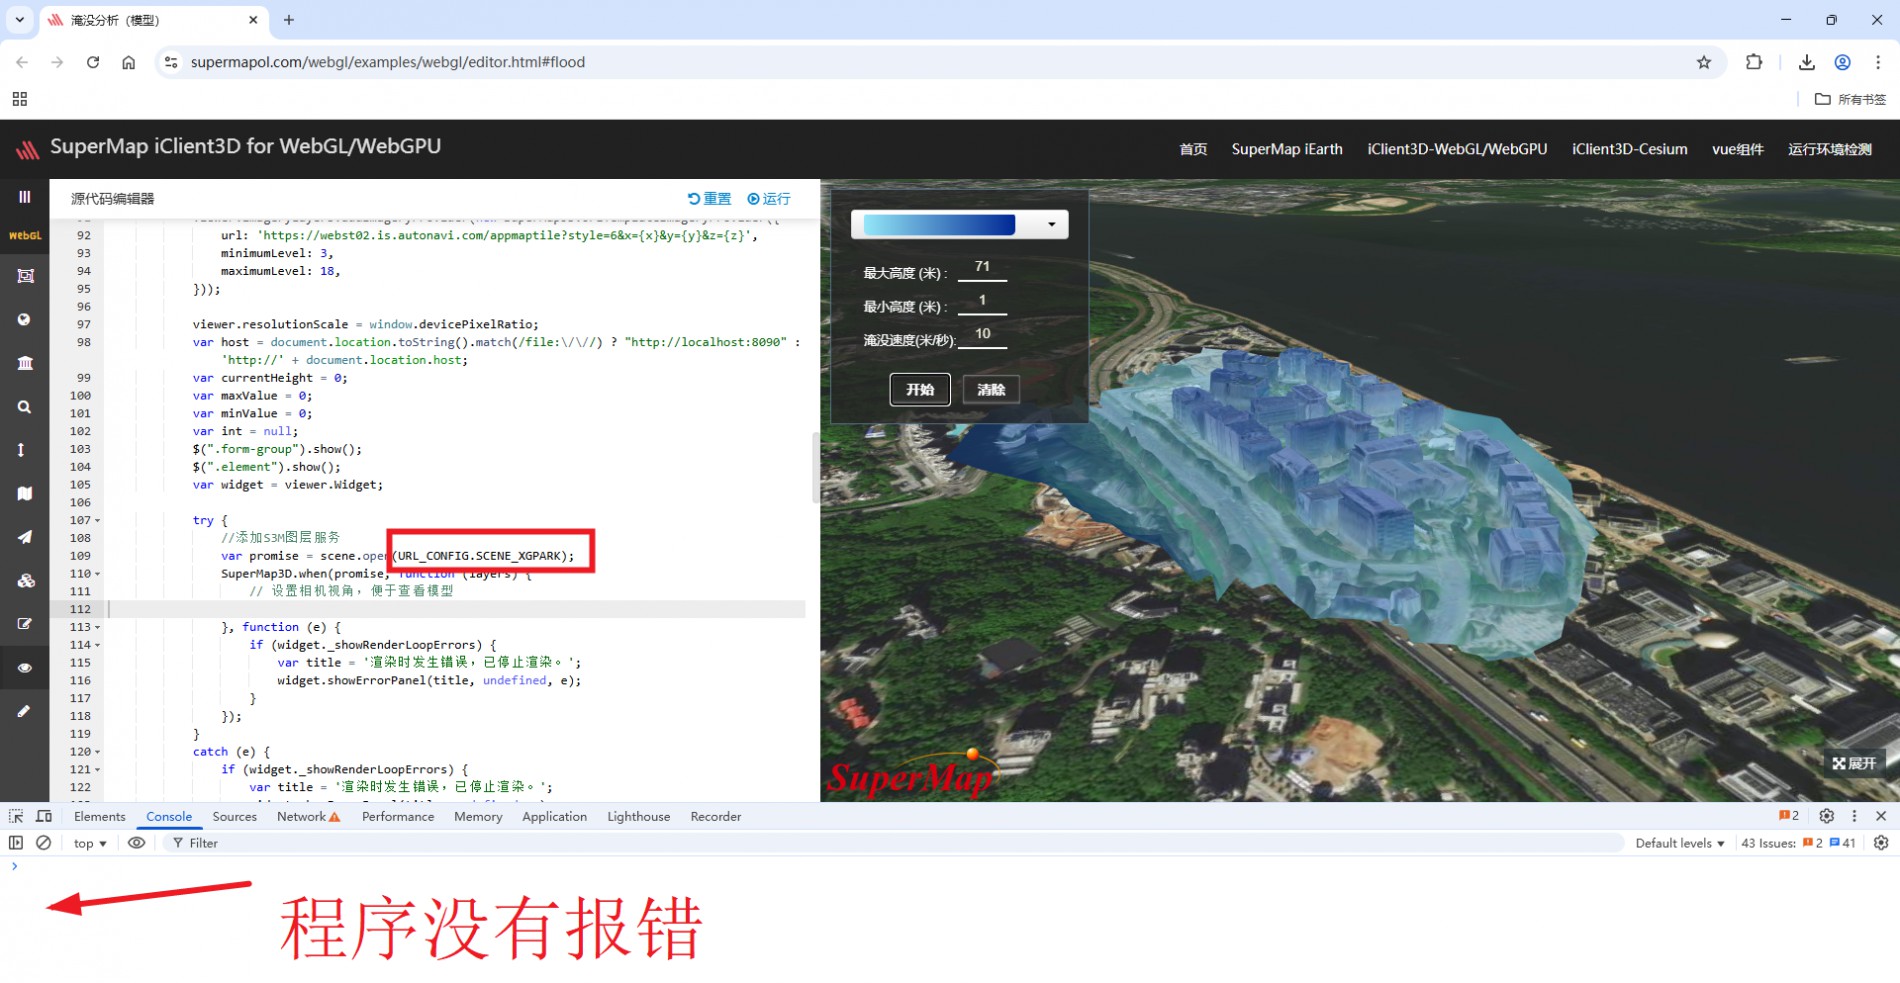The width and height of the screenshot is (1900, 983).
Task: Click the 重置 reset code button
Action: 710,199
